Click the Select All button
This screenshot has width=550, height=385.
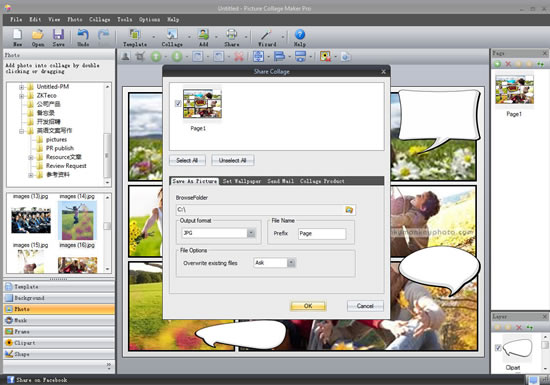click(x=187, y=160)
